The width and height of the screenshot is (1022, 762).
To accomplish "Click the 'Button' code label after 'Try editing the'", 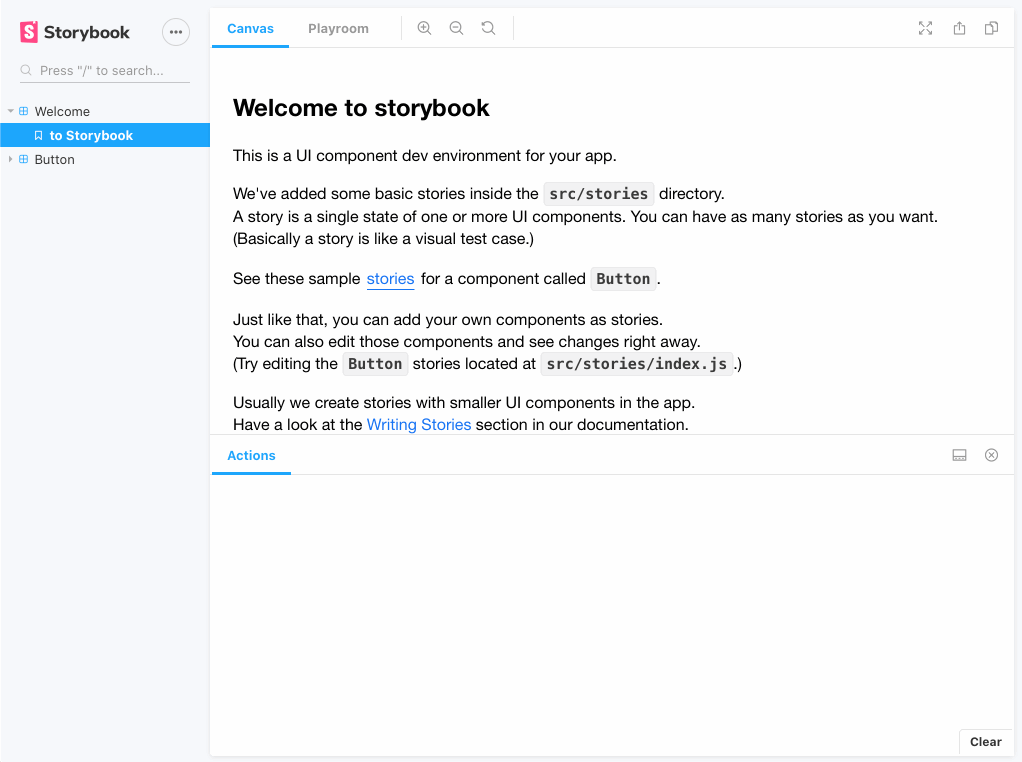I will [375, 364].
